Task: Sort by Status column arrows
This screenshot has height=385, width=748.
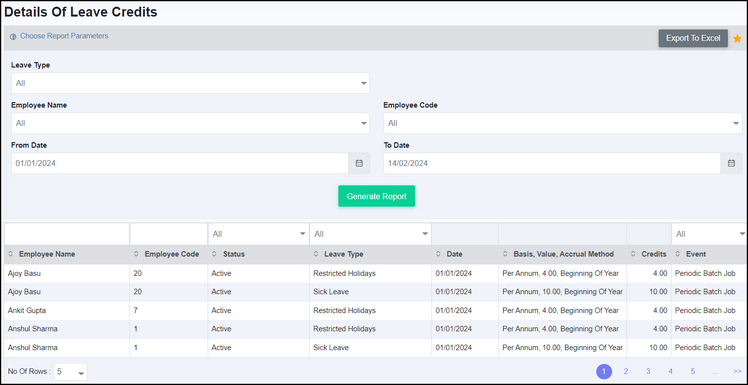Action: point(214,254)
